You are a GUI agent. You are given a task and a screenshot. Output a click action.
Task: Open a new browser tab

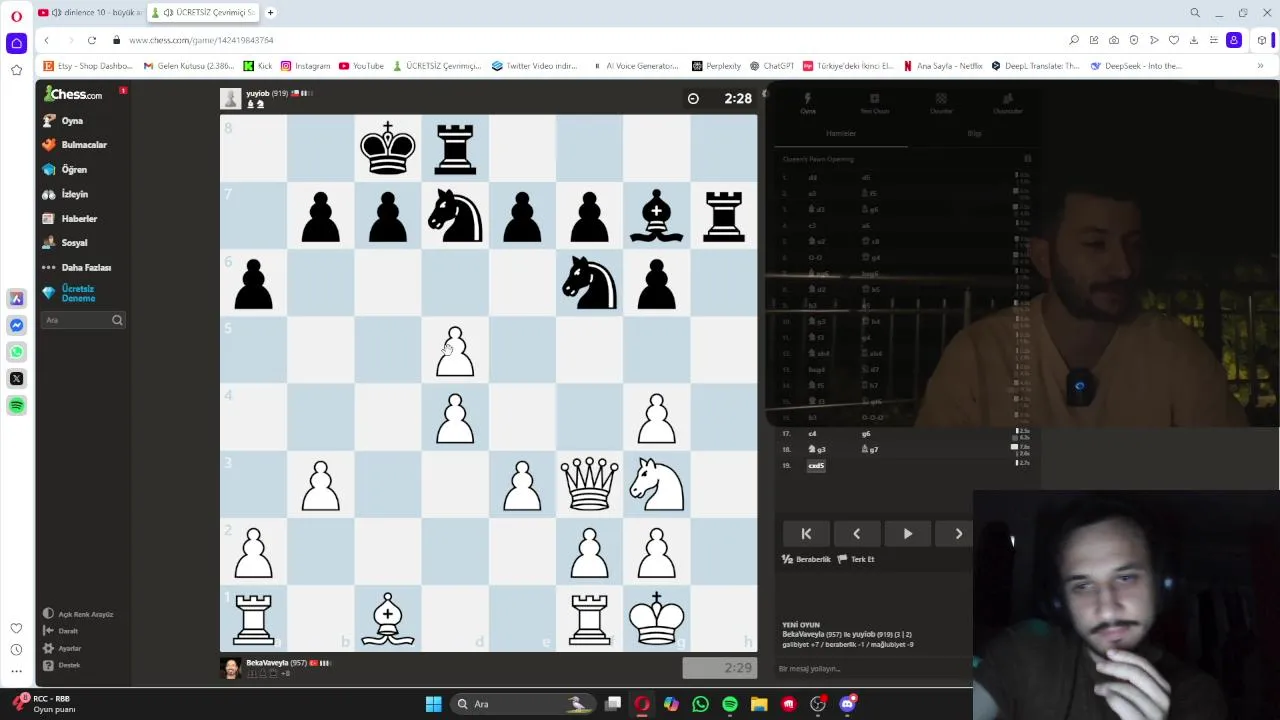[x=270, y=12]
